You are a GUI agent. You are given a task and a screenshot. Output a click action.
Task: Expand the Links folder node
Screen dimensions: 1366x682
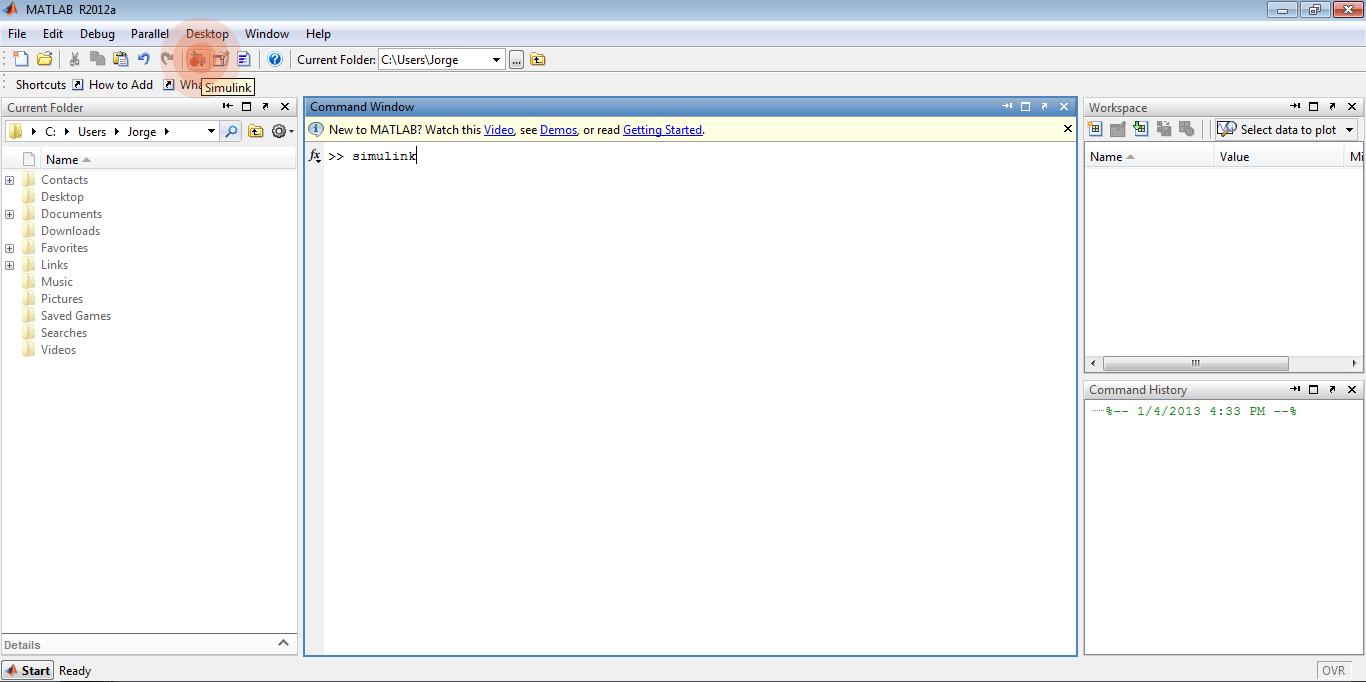10,265
